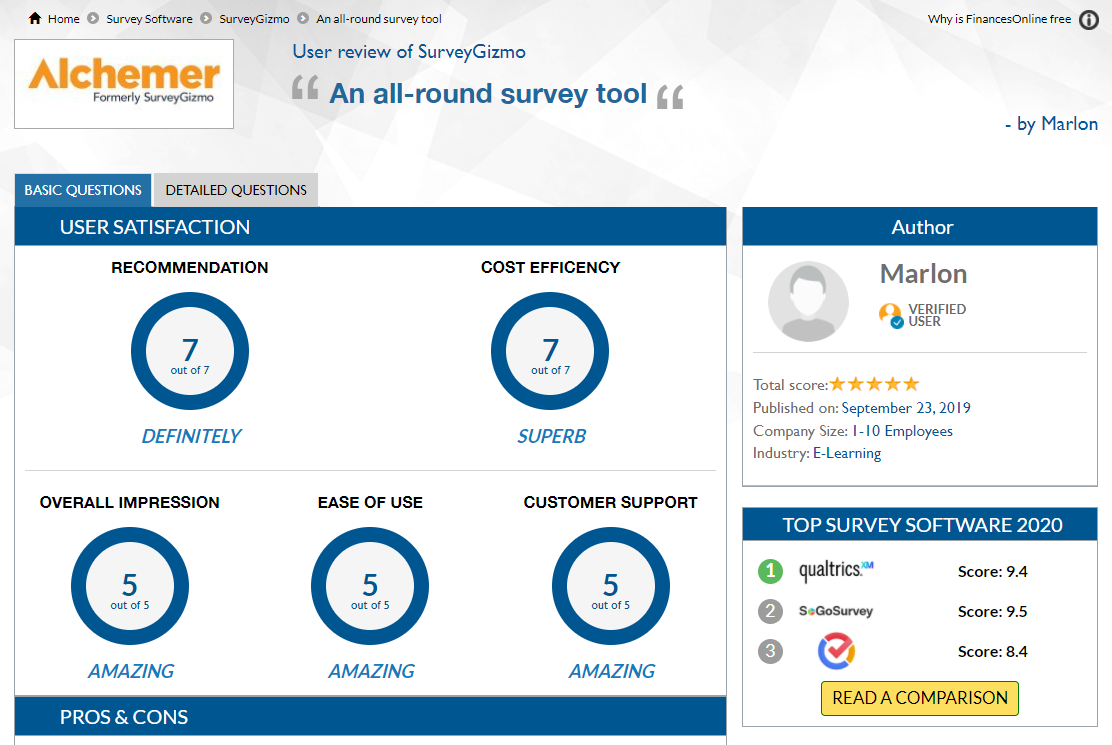This screenshot has height=745, width=1112.
Task: Open the Survey Software breadcrumb link
Action: click(149, 19)
